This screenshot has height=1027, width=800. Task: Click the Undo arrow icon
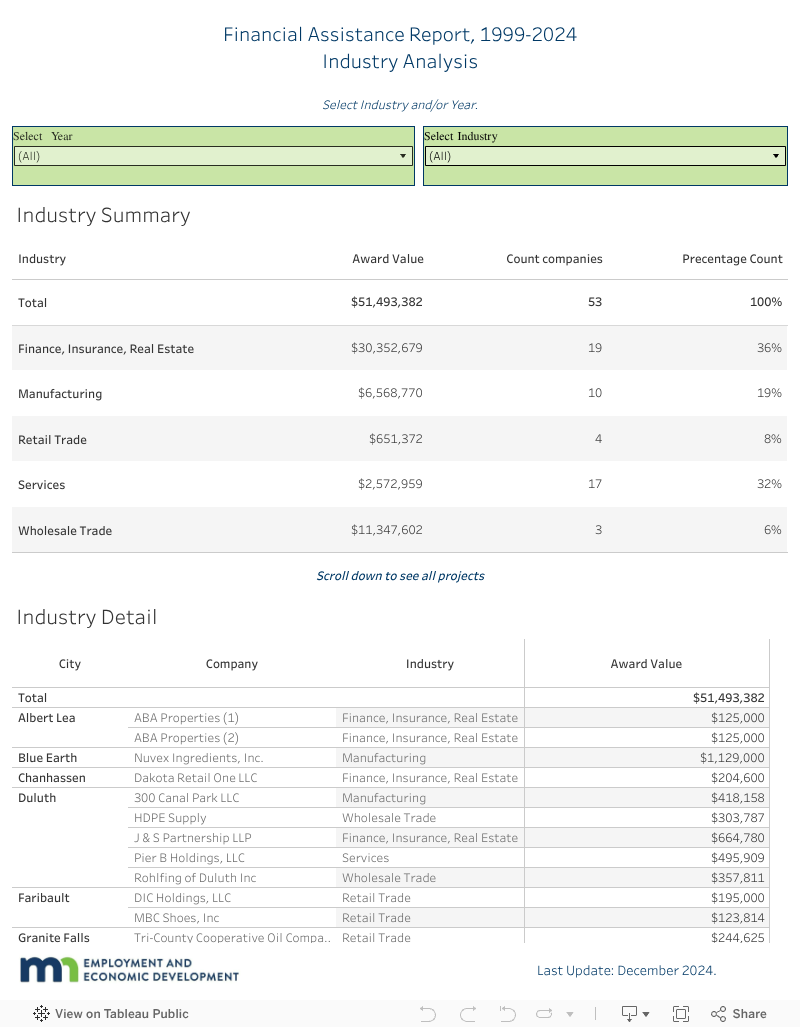click(x=428, y=1013)
